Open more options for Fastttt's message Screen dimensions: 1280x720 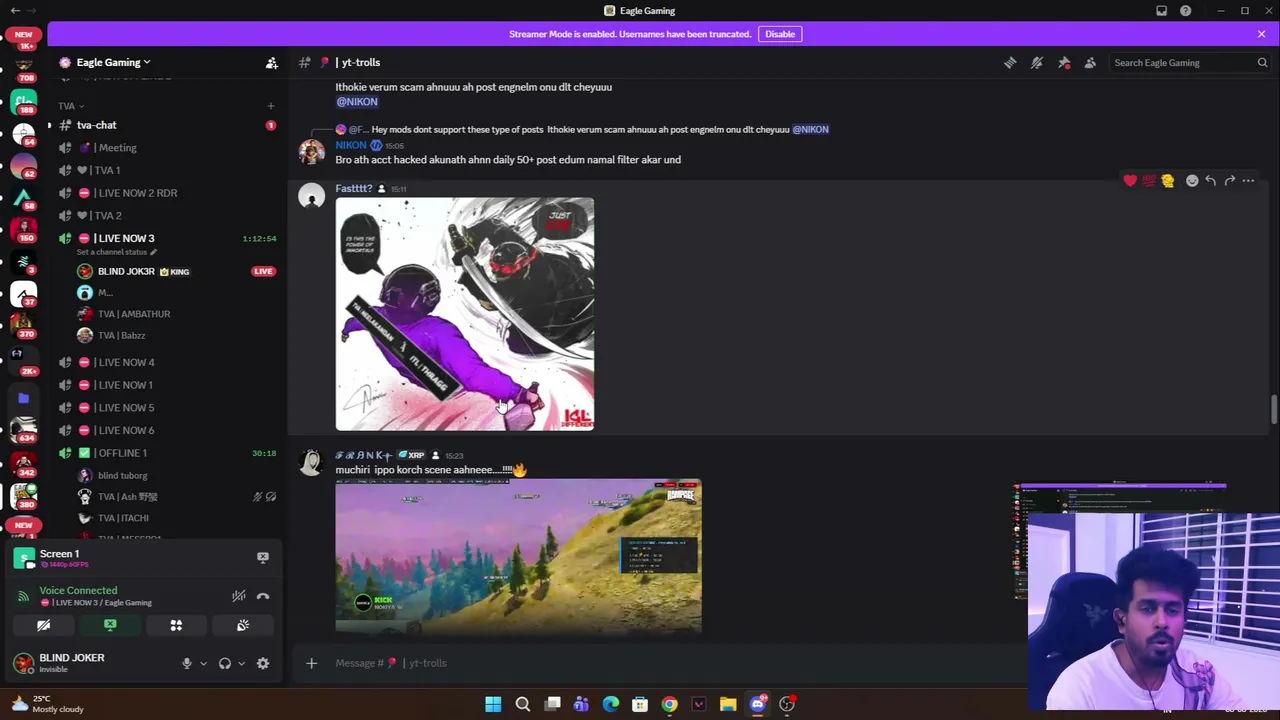tap(1248, 181)
